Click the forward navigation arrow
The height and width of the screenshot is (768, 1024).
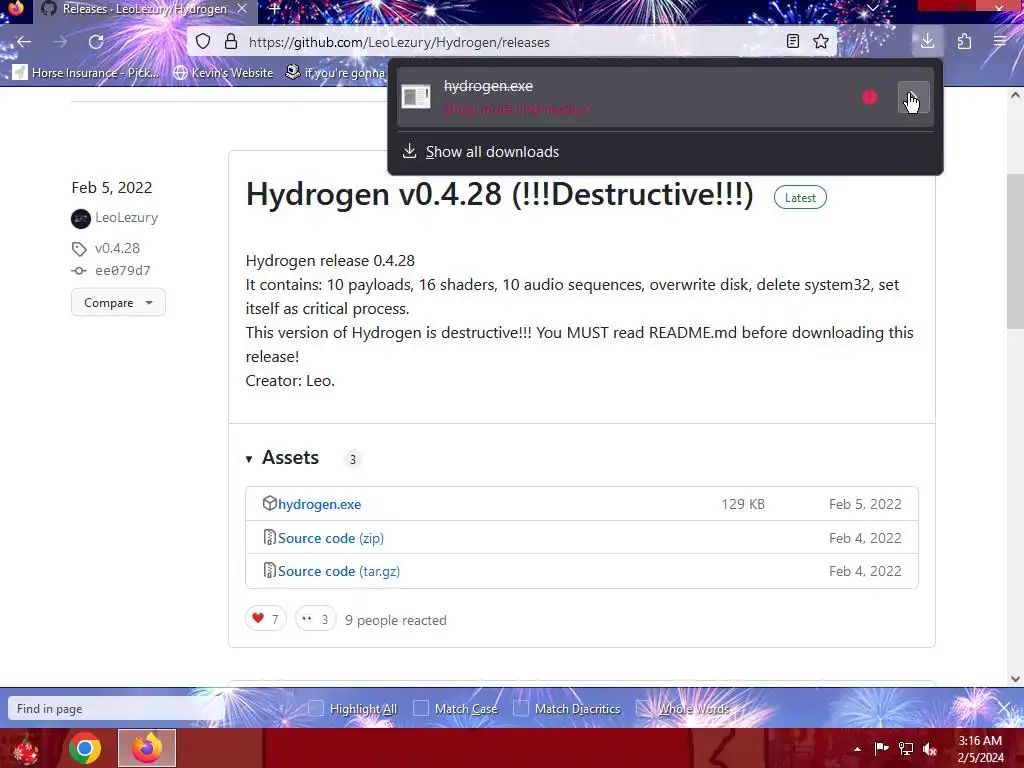(60, 42)
